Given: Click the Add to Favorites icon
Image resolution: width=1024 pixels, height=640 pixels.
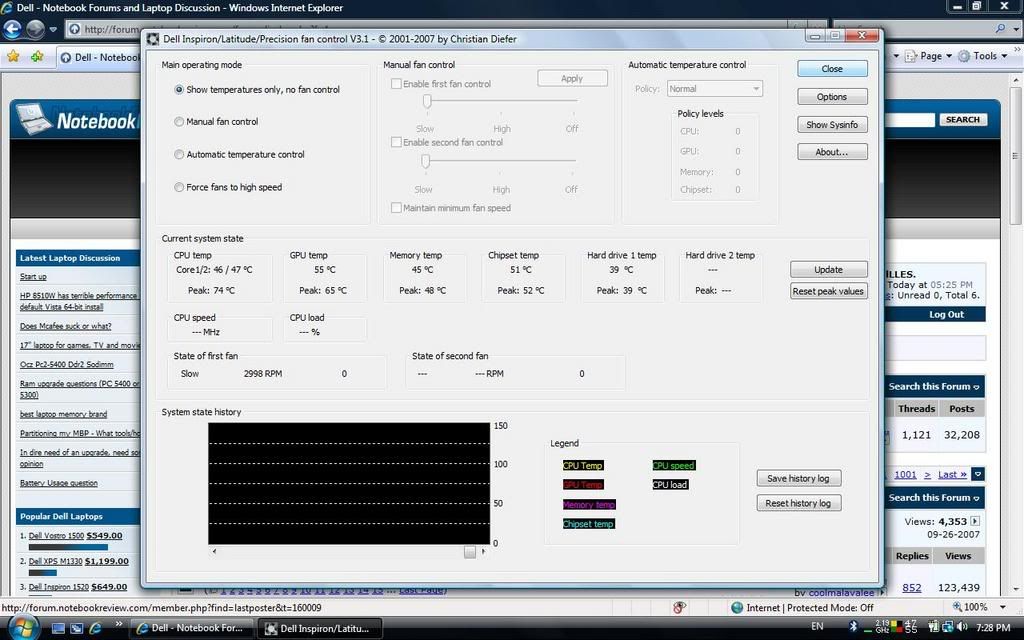Looking at the screenshot, I should (37, 56).
